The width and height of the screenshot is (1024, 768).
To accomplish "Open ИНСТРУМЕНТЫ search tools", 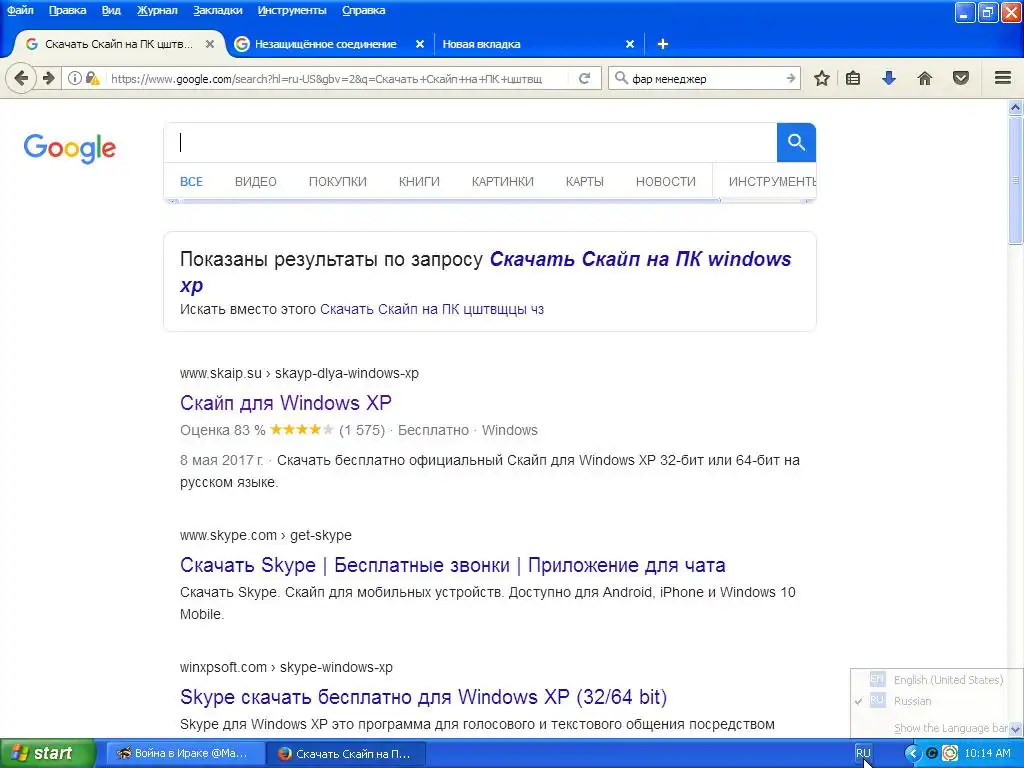I will [772, 182].
